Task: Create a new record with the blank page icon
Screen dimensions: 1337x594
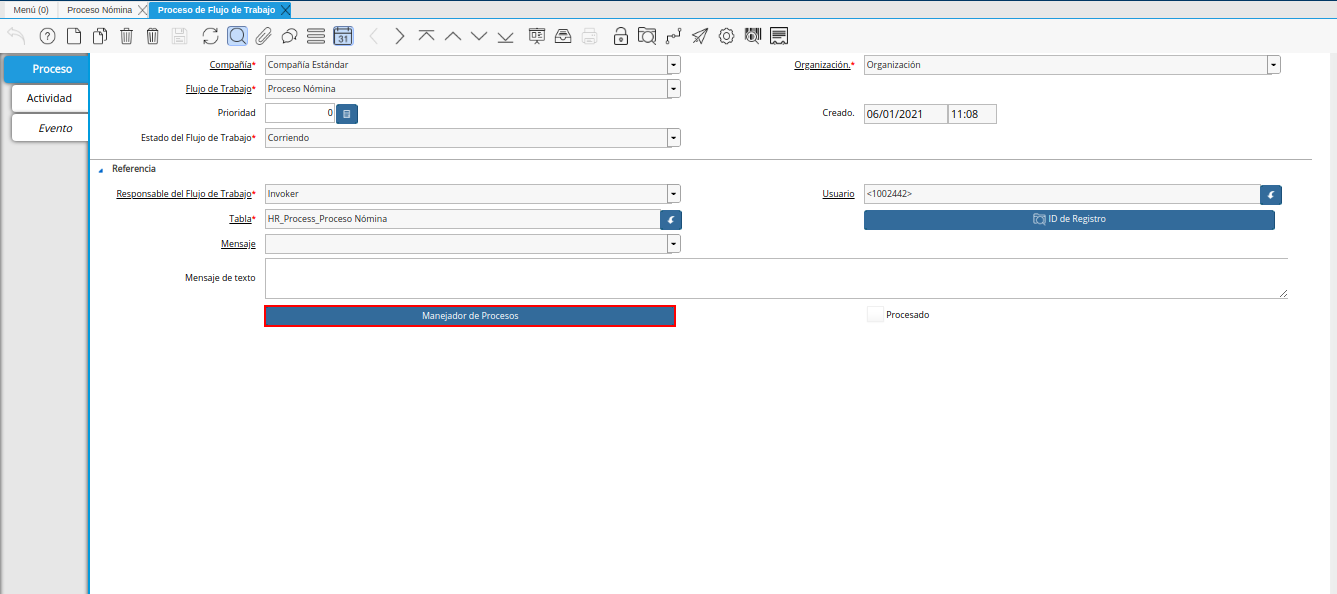Action: (73, 37)
